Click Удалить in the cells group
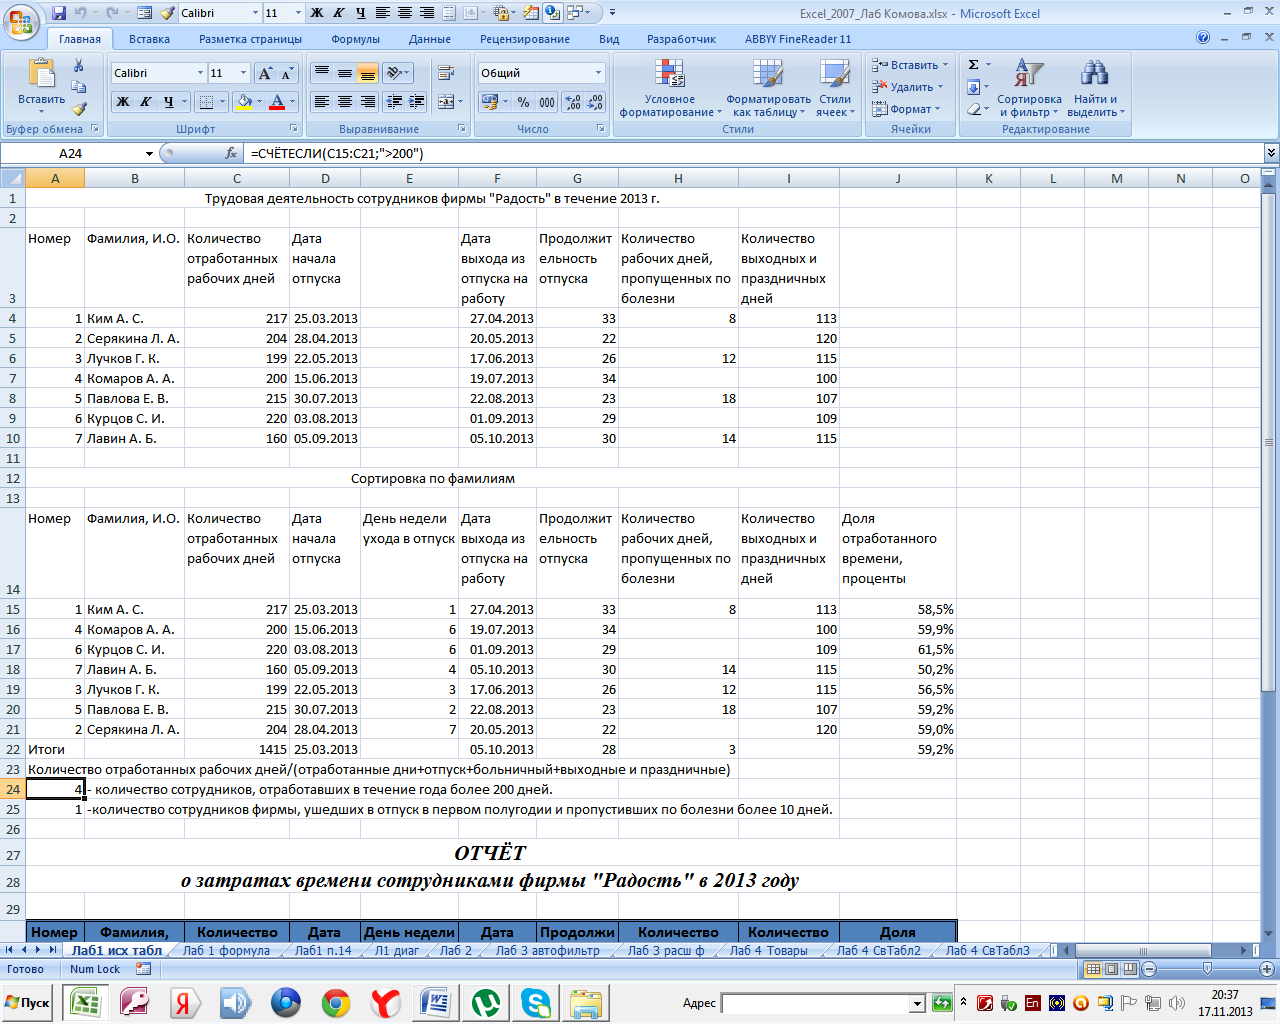1280x1024 pixels. pyautogui.click(x=909, y=87)
